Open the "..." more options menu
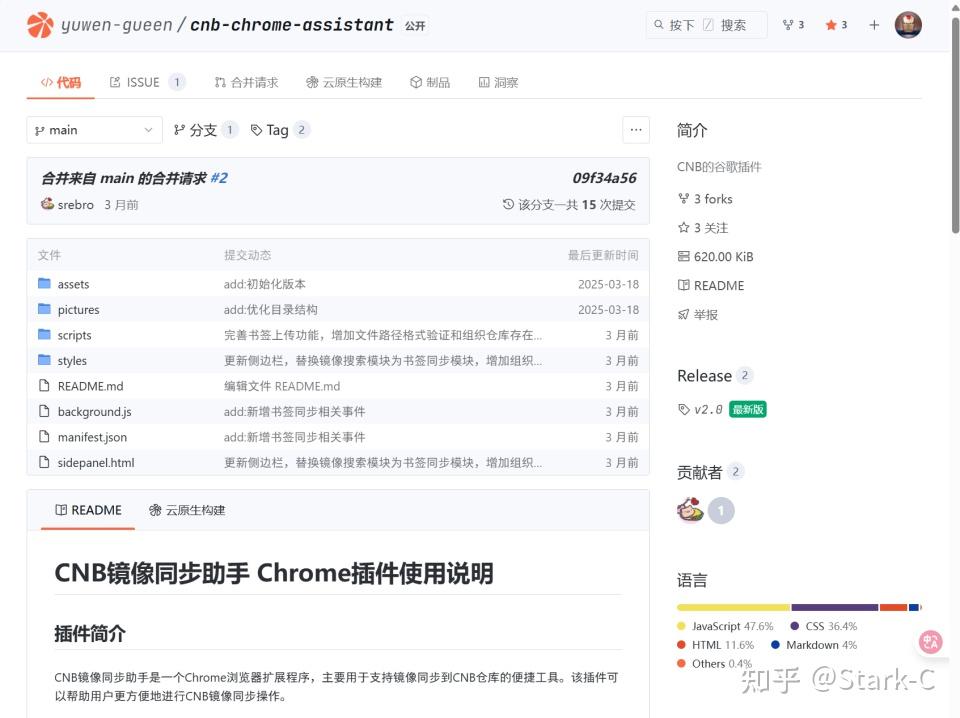 point(636,129)
